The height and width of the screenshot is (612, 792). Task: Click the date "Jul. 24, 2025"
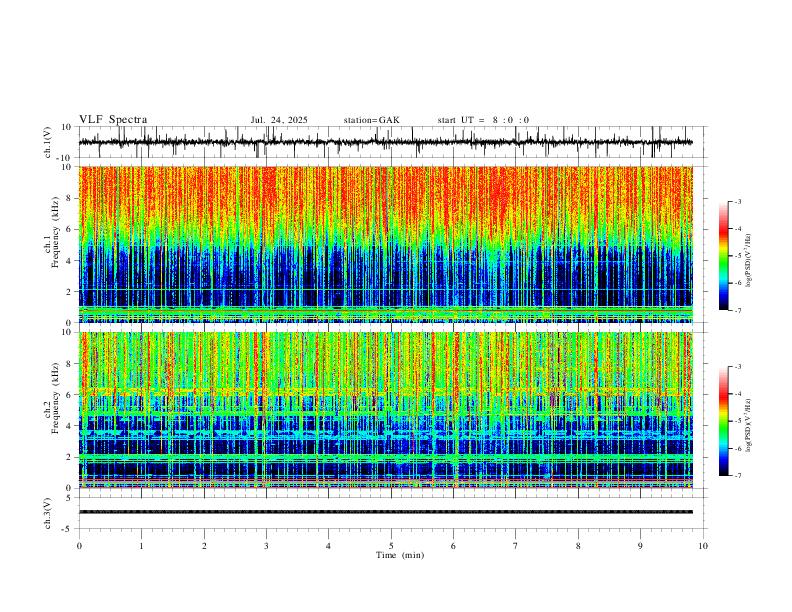coord(279,120)
